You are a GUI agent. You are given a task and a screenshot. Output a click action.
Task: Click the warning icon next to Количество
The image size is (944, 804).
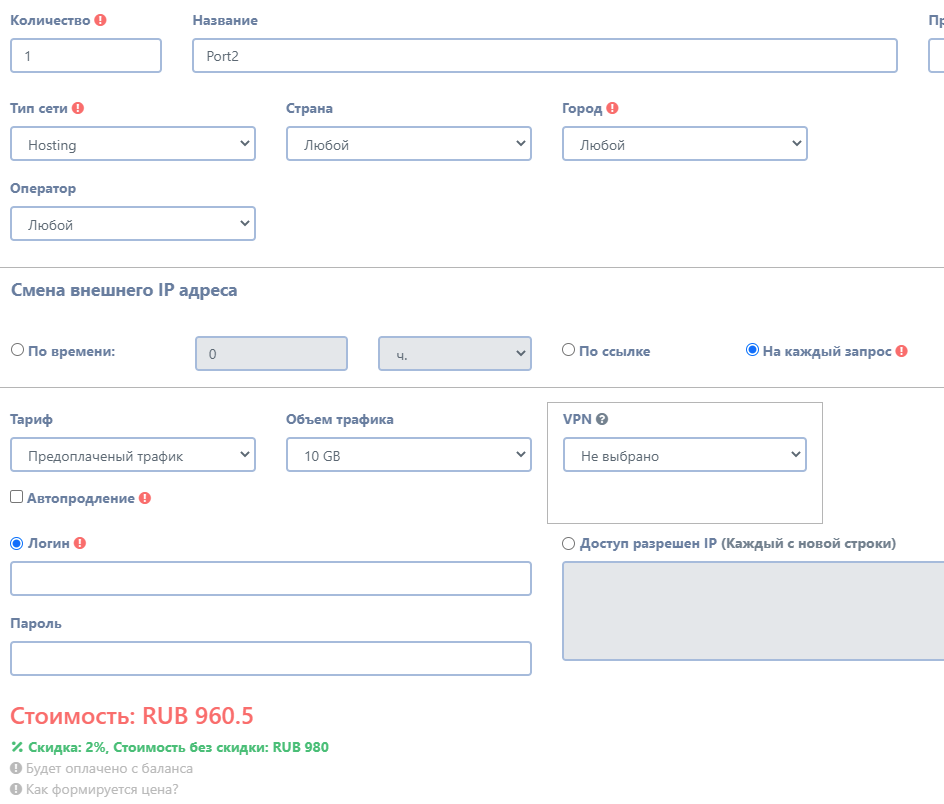click(x=100, y=20)
